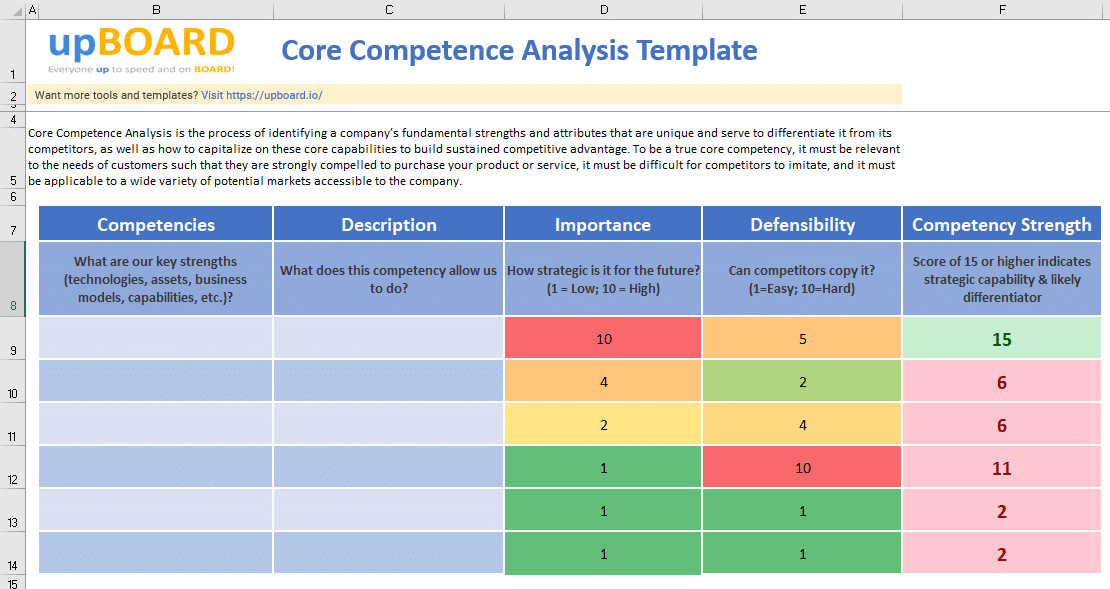Click the Defensibility header cell

tap(802, 223)
